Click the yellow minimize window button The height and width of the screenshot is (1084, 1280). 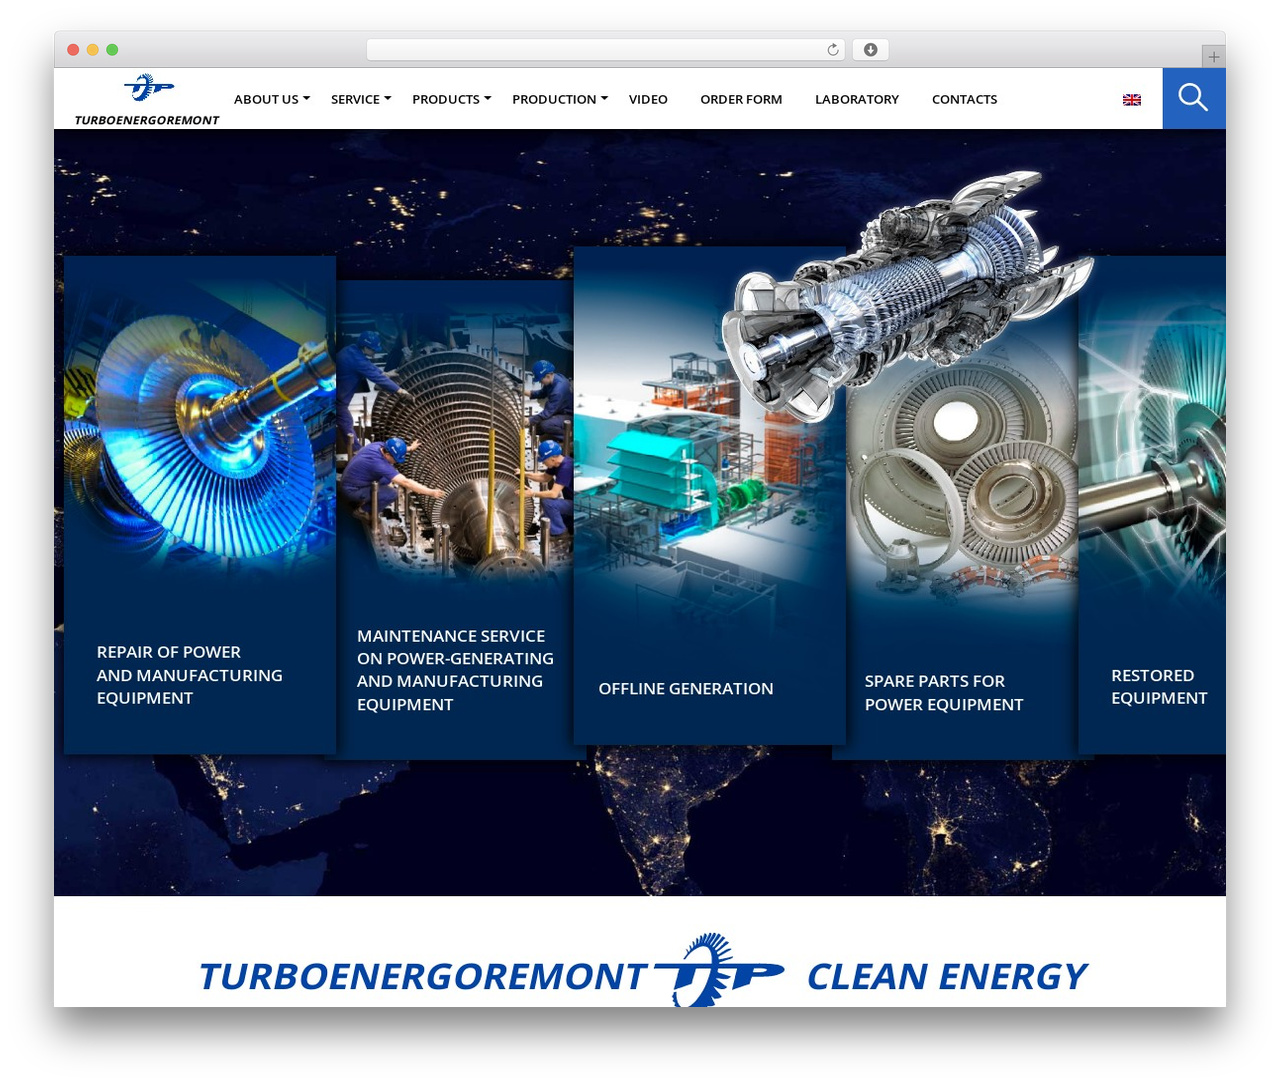click(92, 50)
